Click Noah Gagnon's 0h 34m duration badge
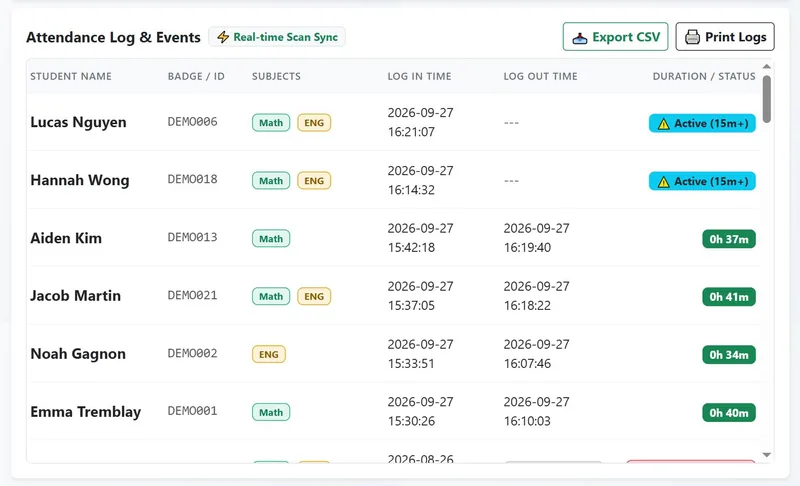The image size is (800, 486). coord(729,355)
